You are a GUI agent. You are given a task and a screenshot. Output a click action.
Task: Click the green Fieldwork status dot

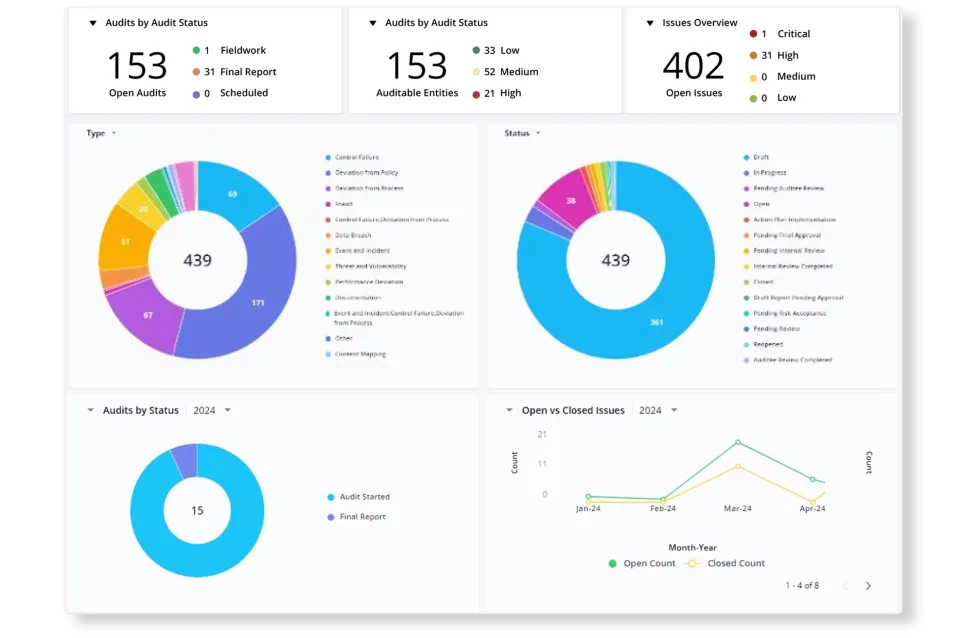click(x=198, y=50)
